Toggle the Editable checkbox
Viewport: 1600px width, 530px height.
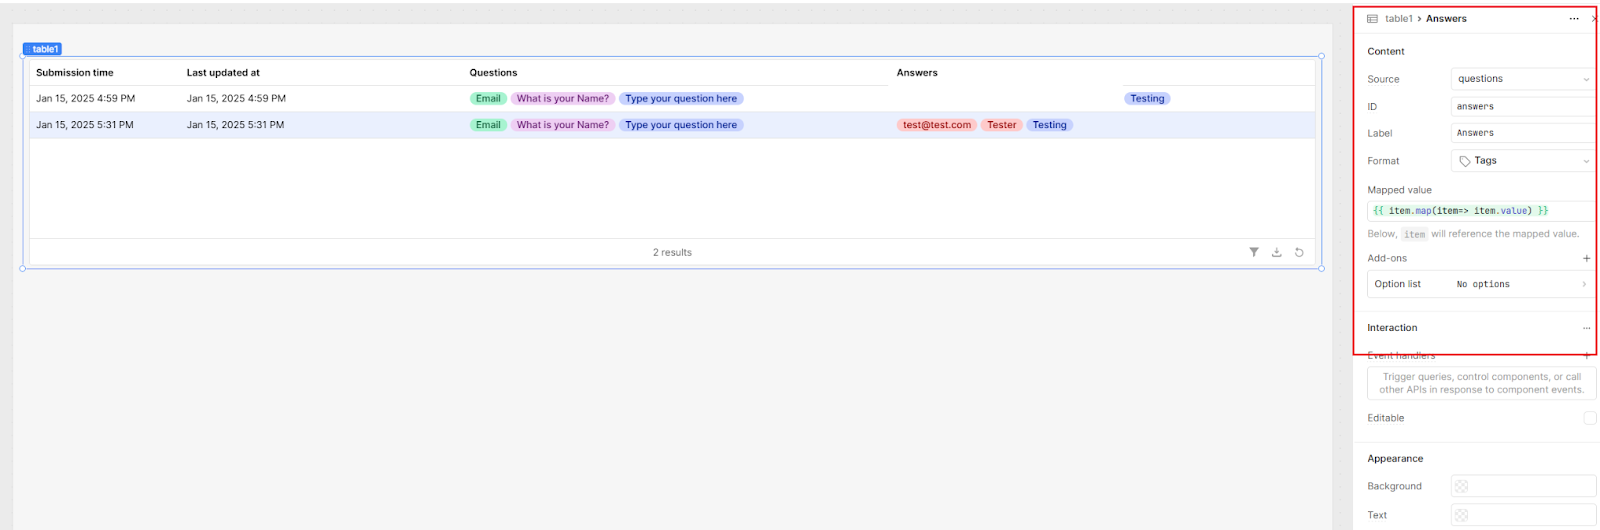[x=1590, y=418]
